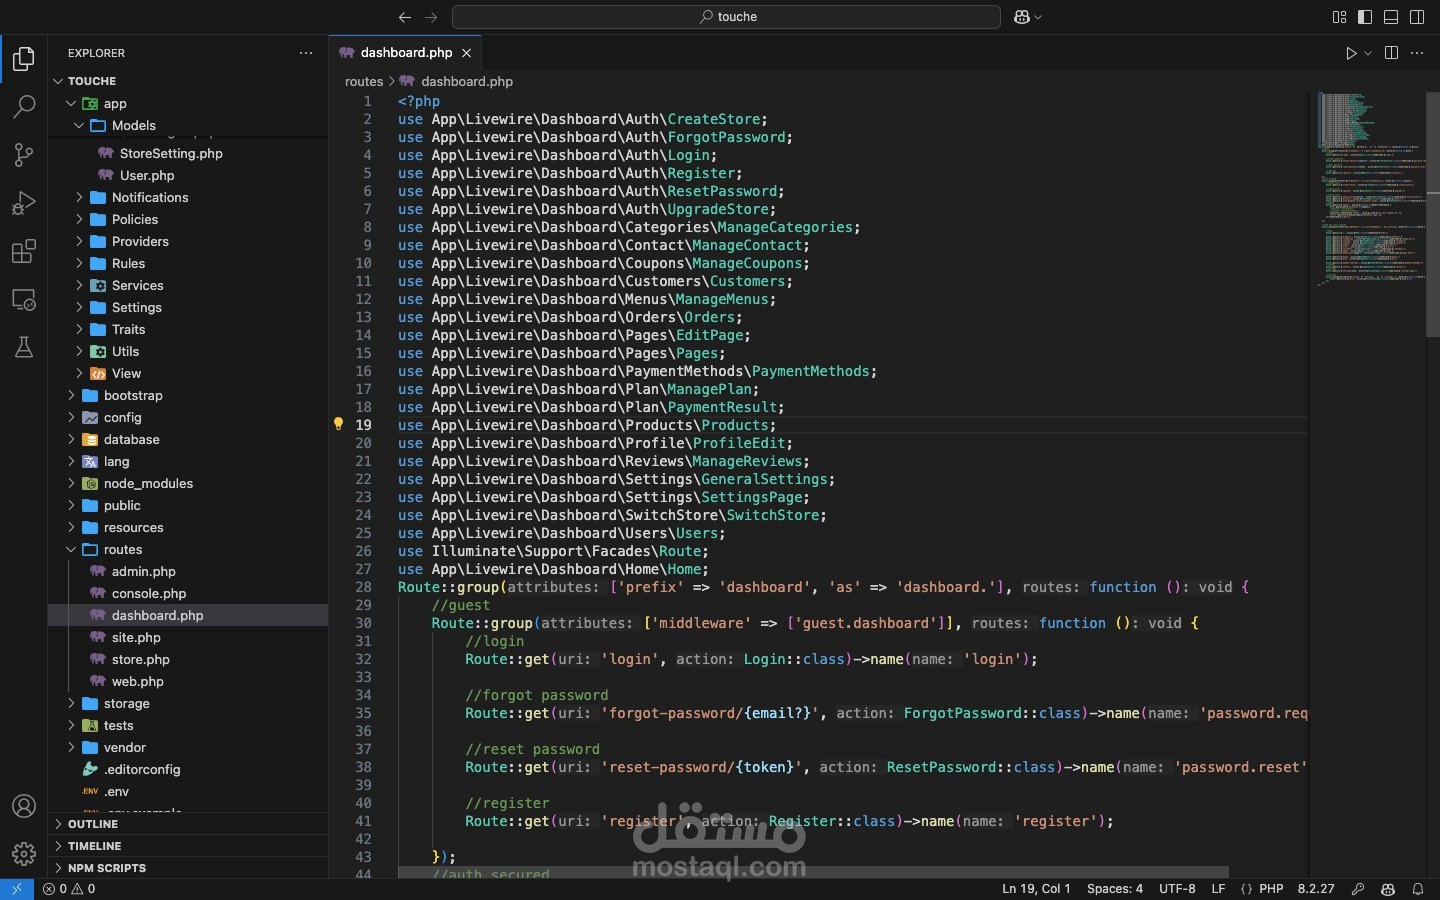Toggle the primary side bar visibility
1440x900 pixels.
pos(1365,17)
